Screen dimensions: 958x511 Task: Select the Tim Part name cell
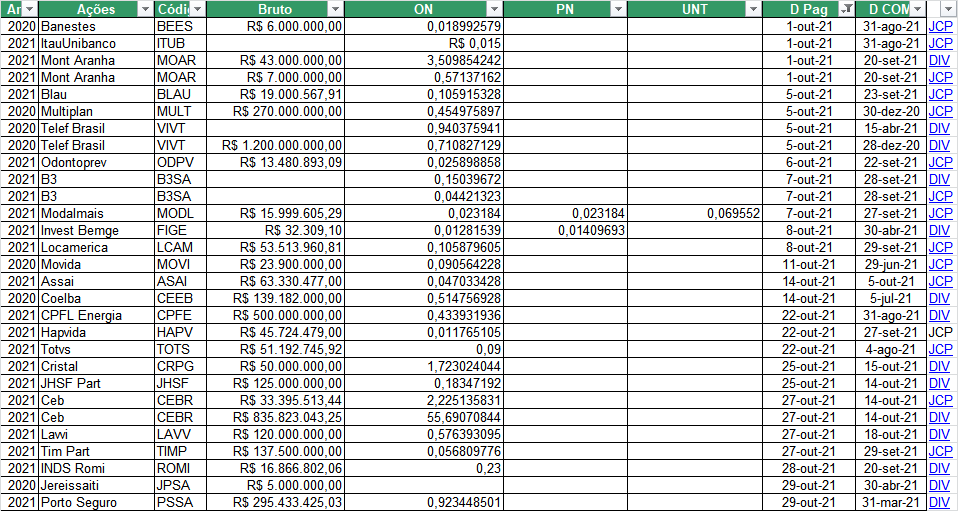click(97, 451)
